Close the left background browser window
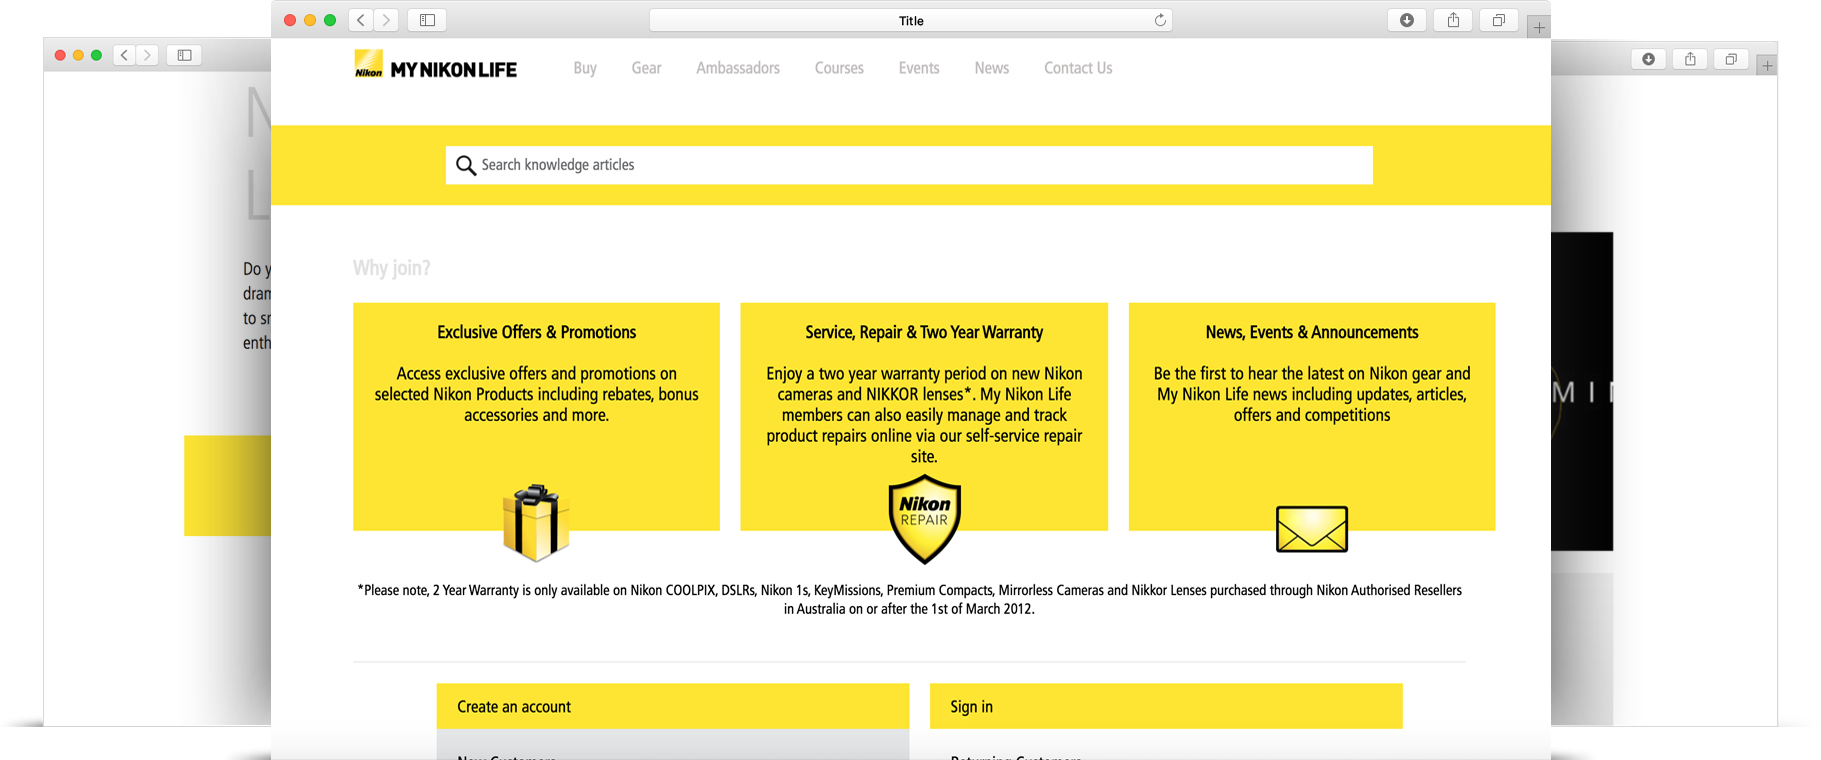 click(x=60, y=55)
